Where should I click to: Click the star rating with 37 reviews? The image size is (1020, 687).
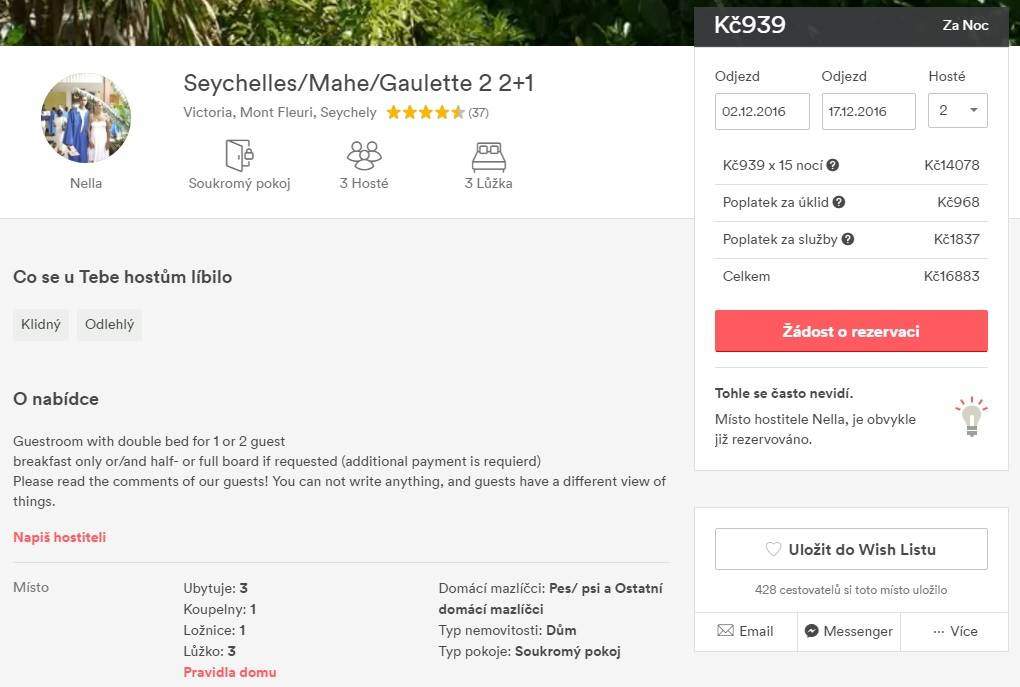(425, 113)
